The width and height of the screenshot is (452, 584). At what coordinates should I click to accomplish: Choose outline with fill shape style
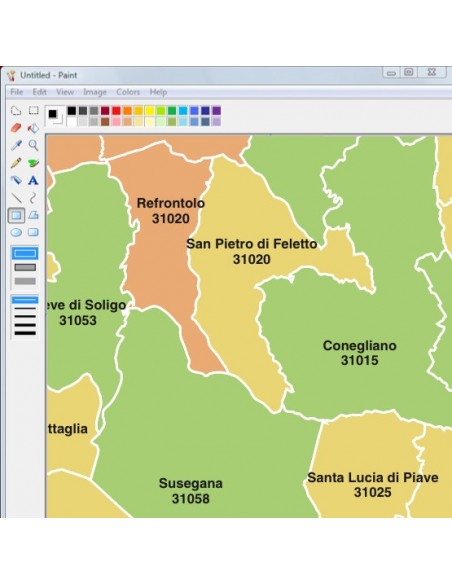tap(25, 267)
